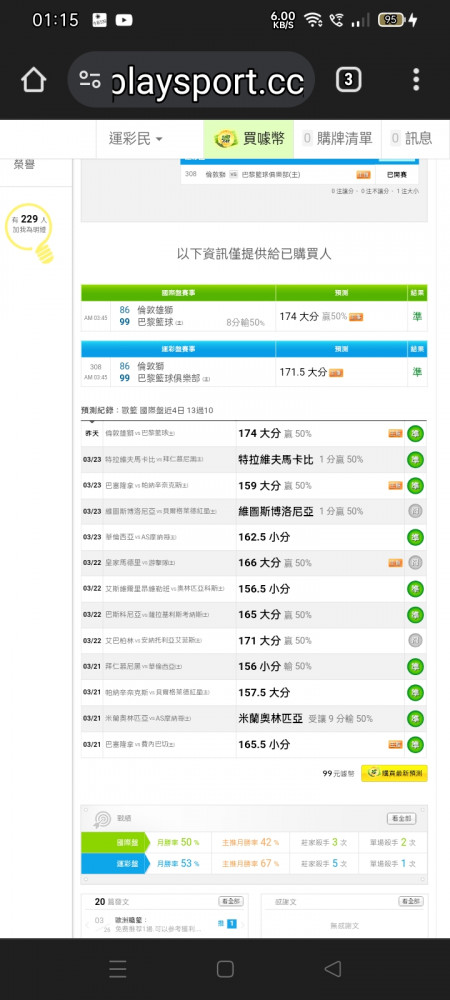The image size is (450, 1000).
Task: Tap the Android home square button
Action: click(225, 969)
